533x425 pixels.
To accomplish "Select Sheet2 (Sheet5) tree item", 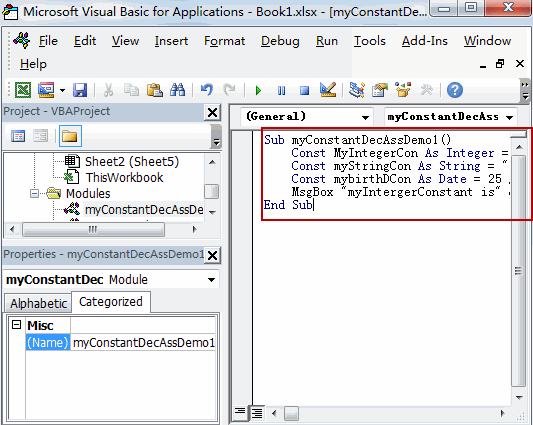I will (132, 162).
